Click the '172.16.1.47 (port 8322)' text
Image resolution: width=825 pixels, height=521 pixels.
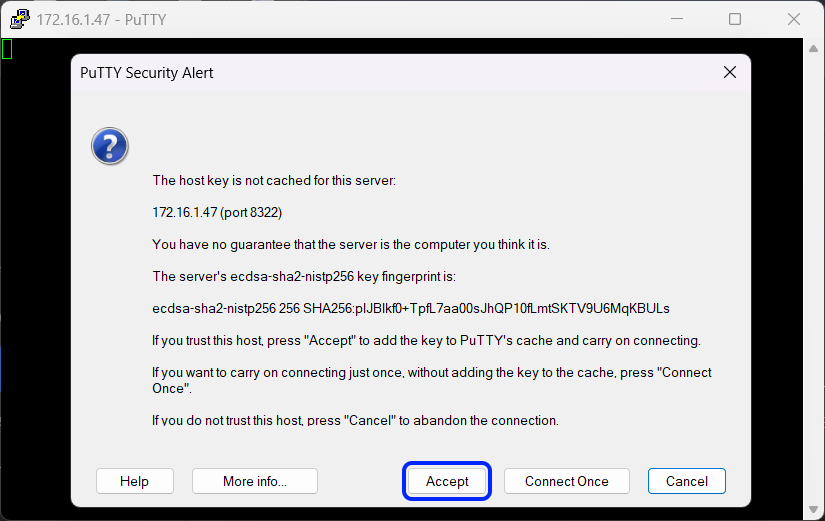point(217,212)
